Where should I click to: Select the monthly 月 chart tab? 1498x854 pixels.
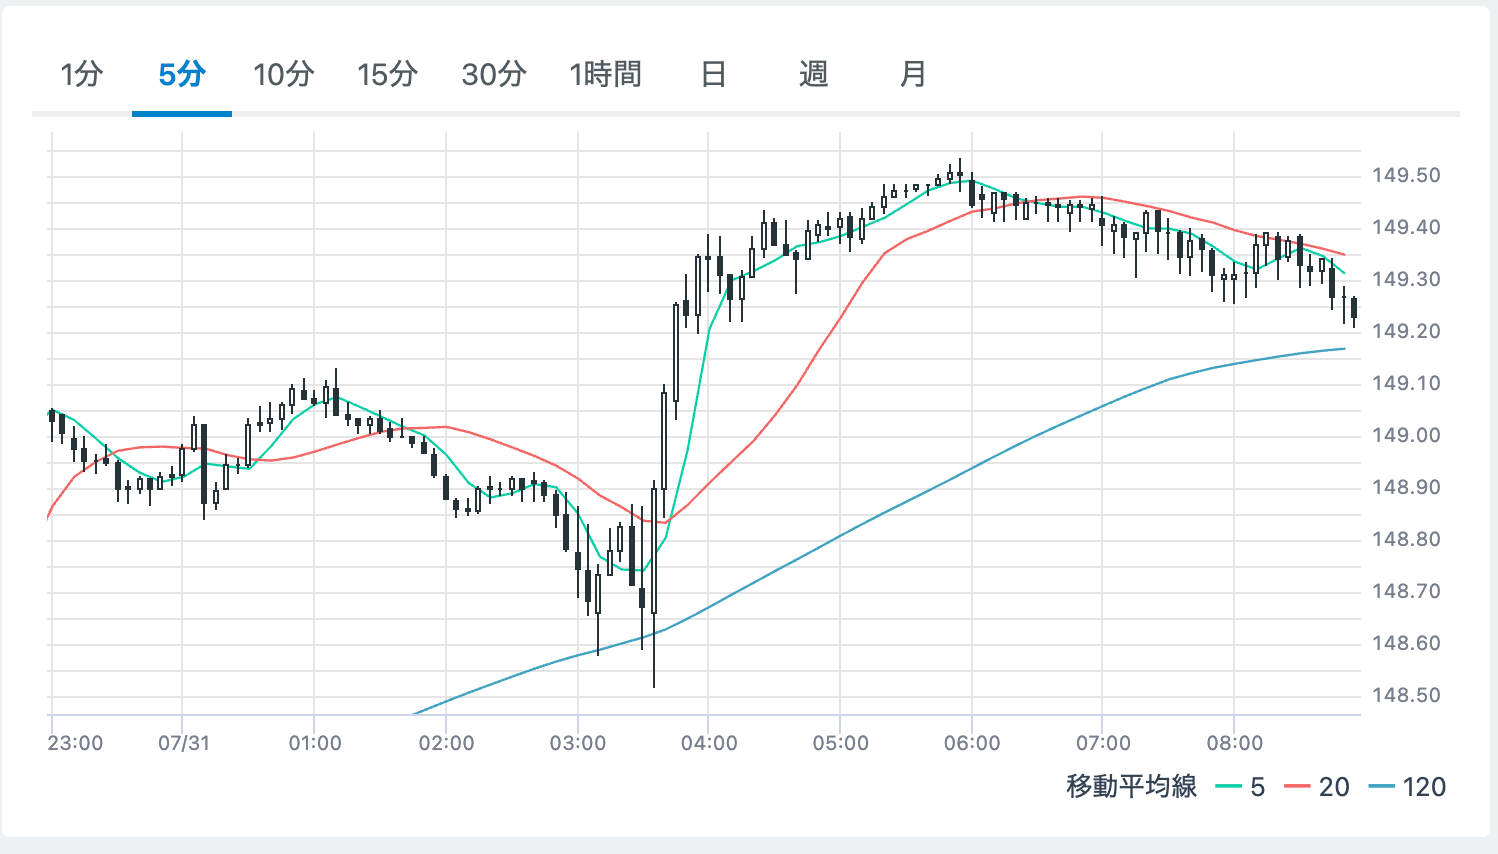click(x=913, y=74)
